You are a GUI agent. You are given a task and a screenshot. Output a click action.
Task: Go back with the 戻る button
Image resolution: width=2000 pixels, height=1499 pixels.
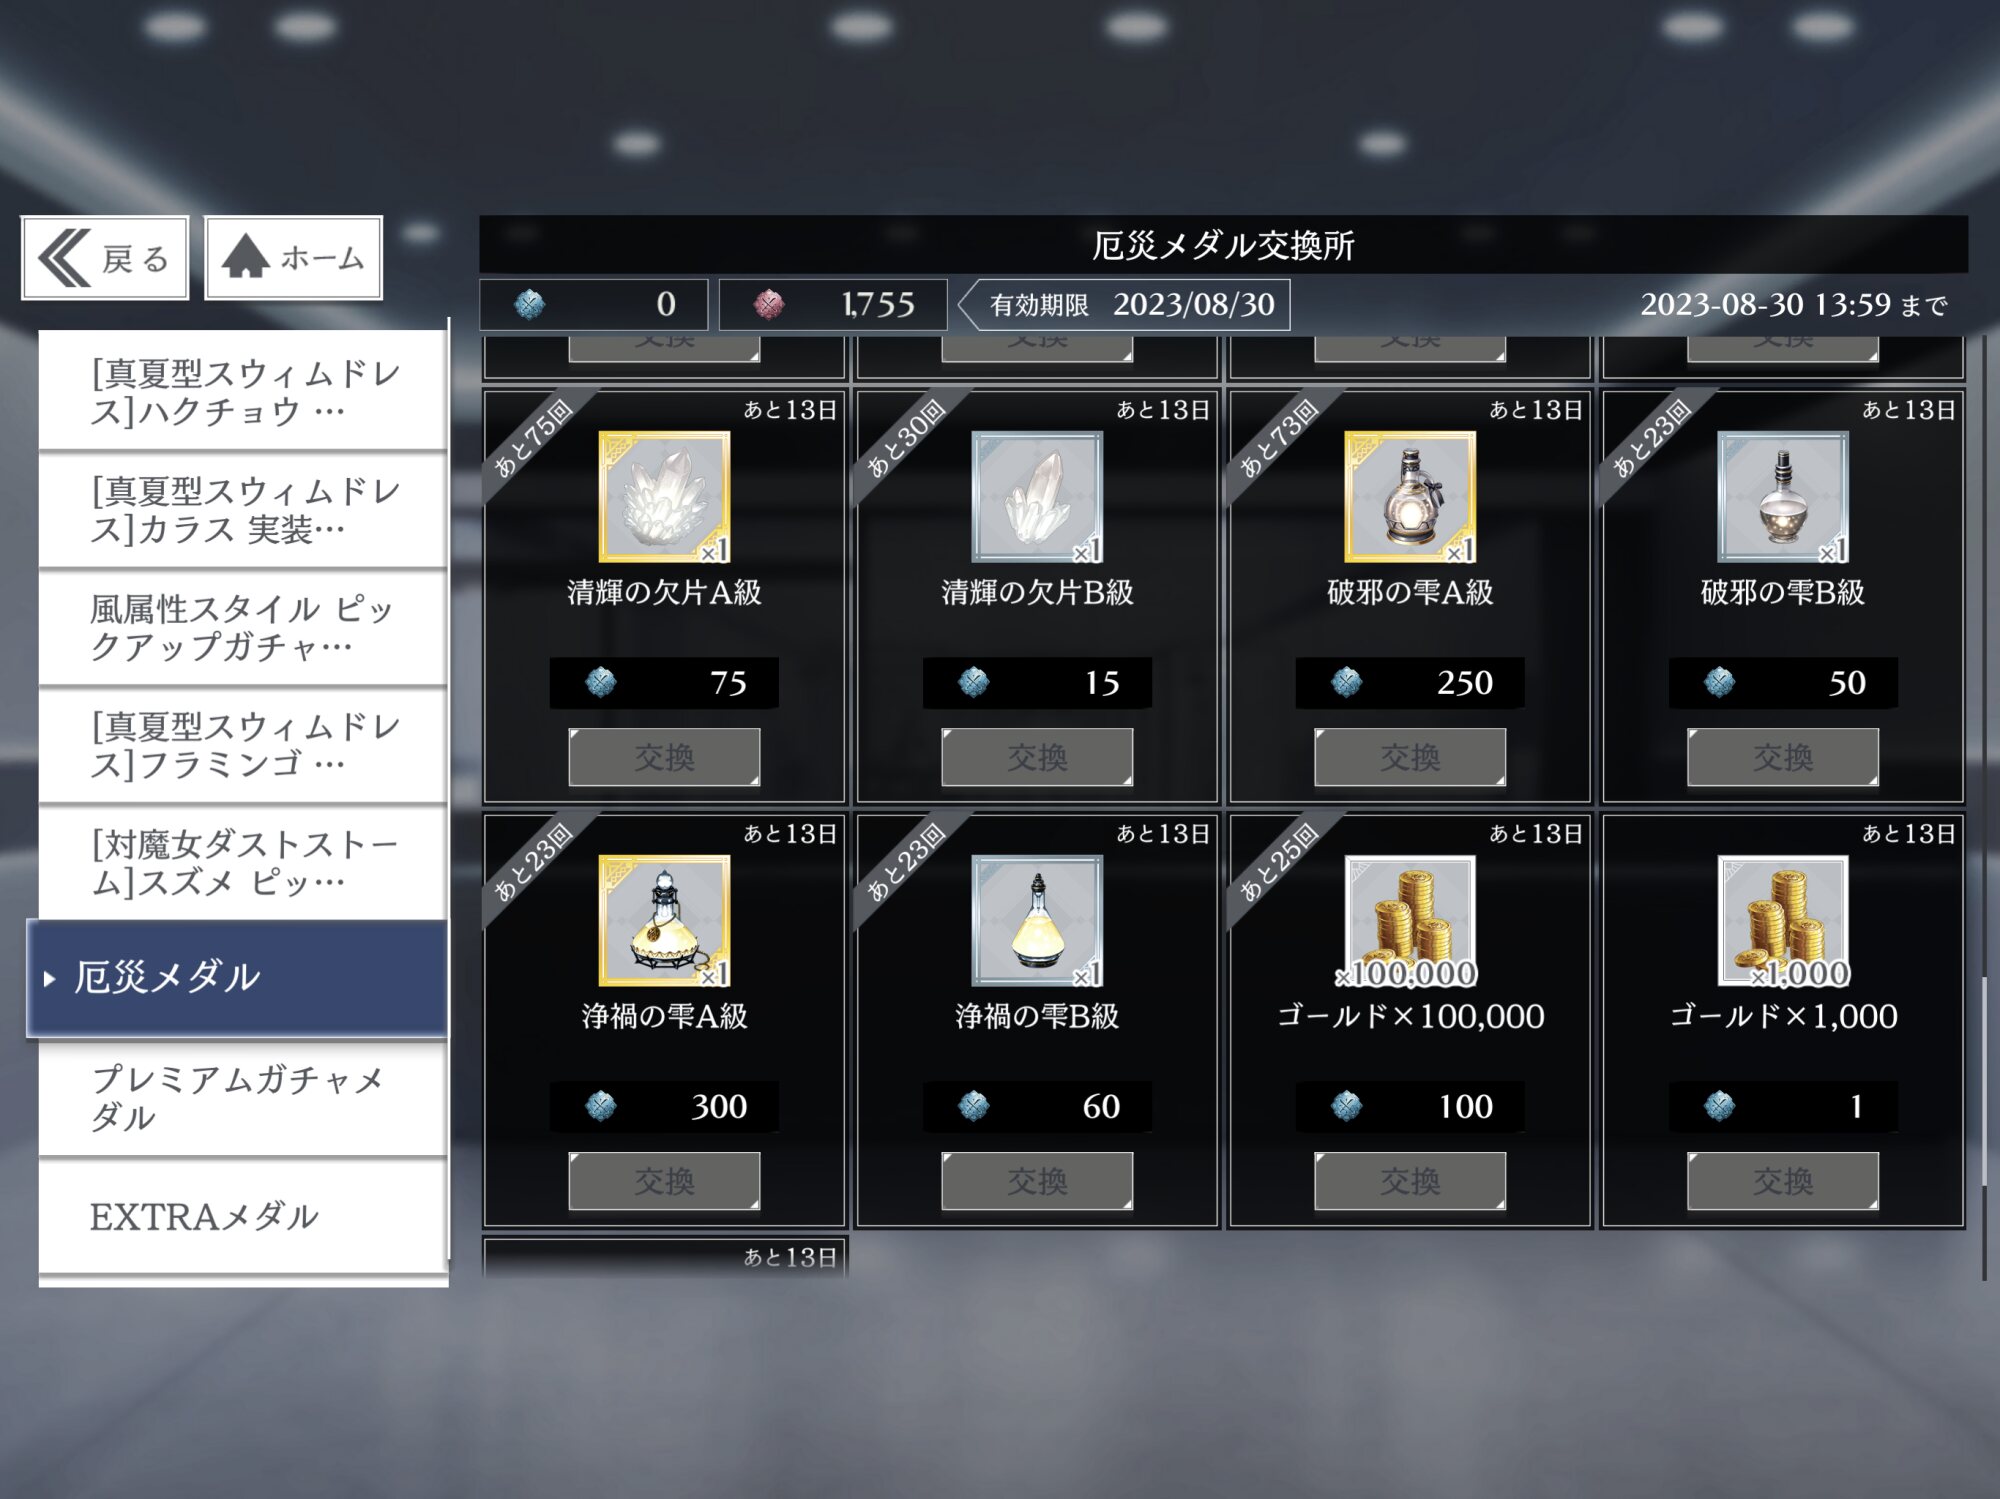pos(105,258)
